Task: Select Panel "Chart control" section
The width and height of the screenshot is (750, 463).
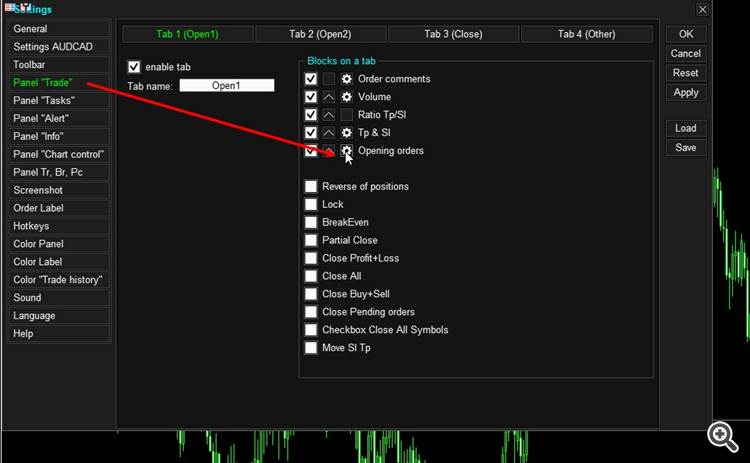Action: (x=59, y=154)
